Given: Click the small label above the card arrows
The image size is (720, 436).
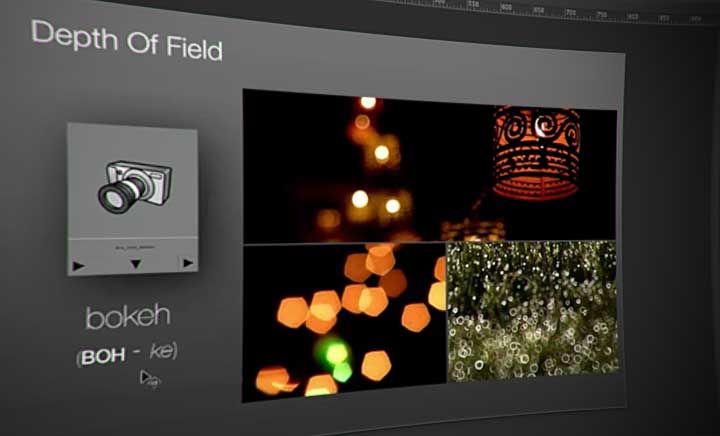Looking at the screenshot, I should coord(135,247).
